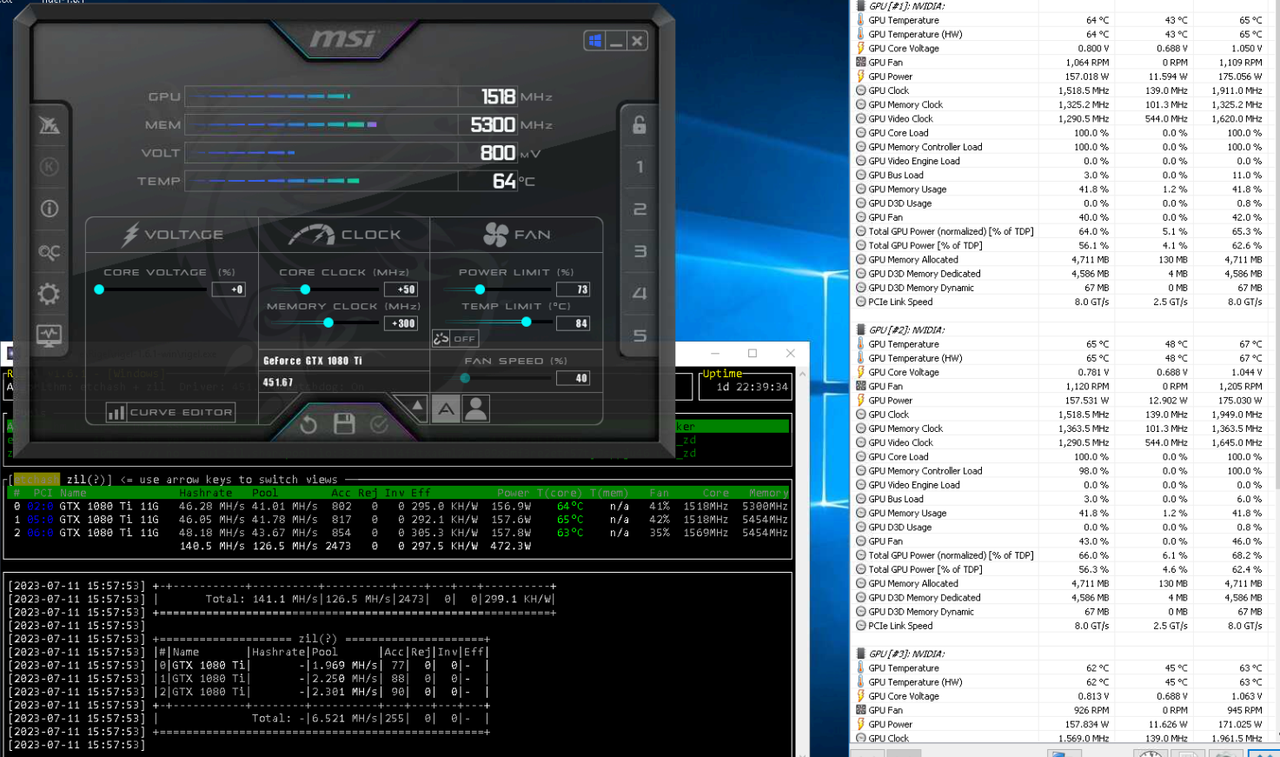Select Afterburner profile slot 2
The width and height of the screenshot is (1280, 757).
point(640,209)
